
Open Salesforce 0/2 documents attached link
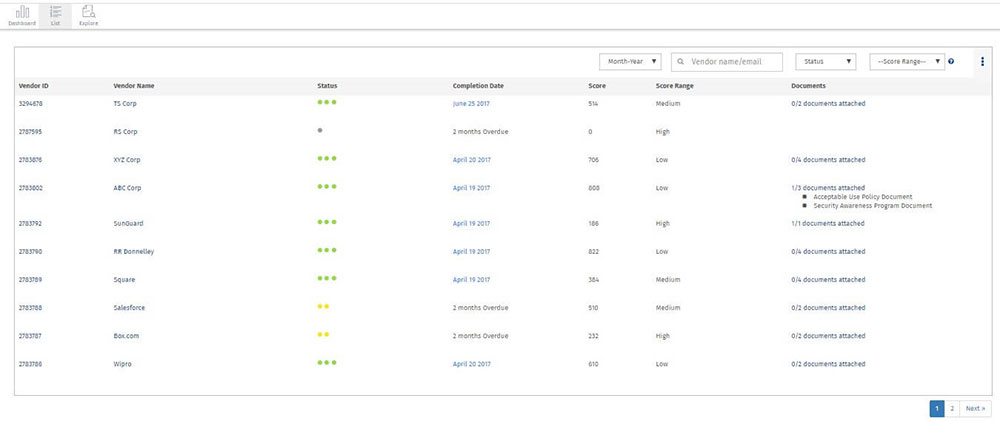point(828,308)
